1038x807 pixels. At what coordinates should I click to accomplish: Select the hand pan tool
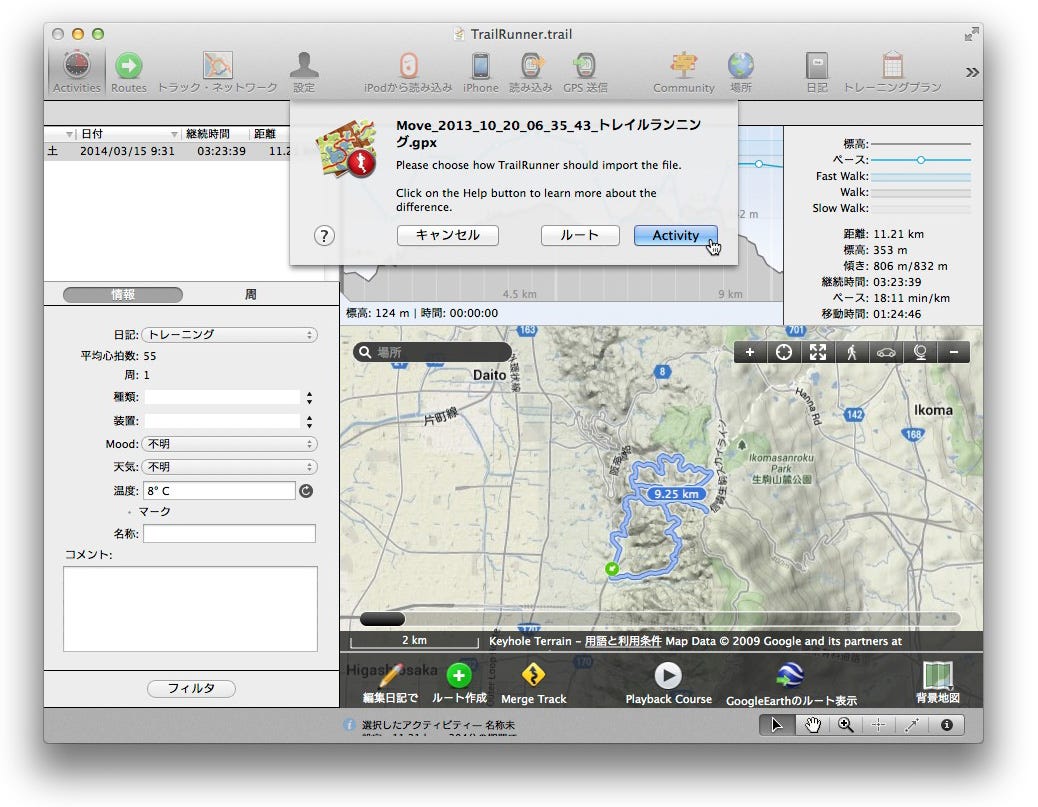tap(812, 726)
